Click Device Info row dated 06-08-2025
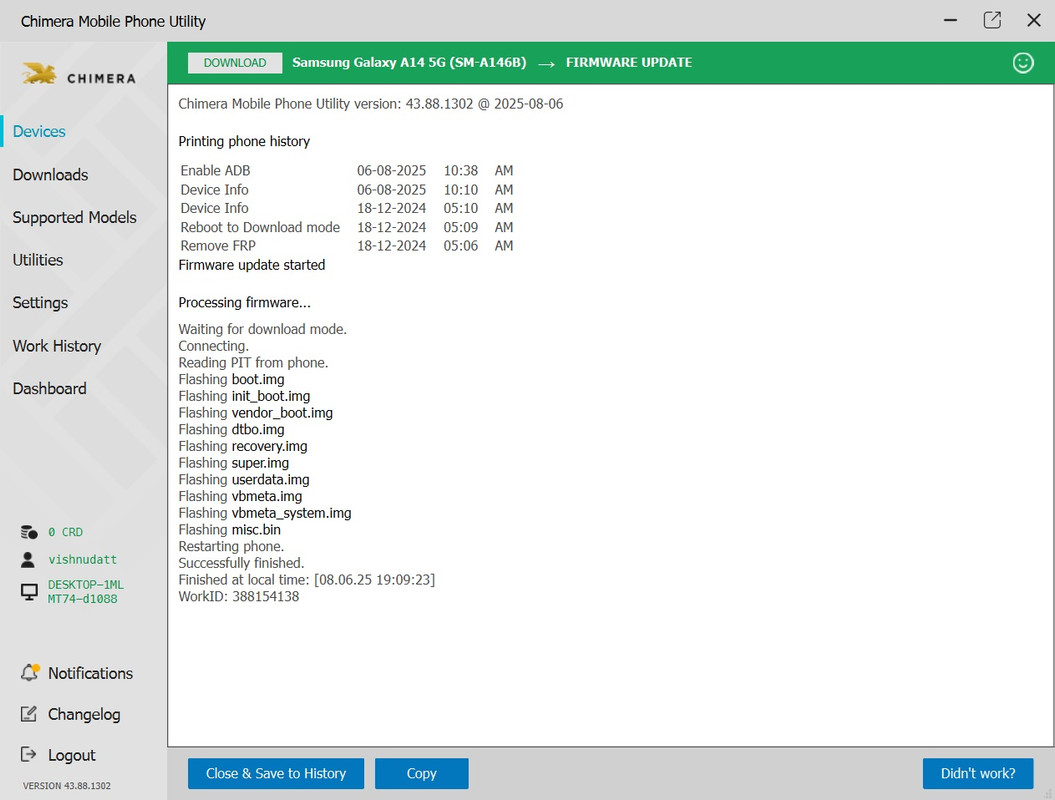 click(347, 190)
